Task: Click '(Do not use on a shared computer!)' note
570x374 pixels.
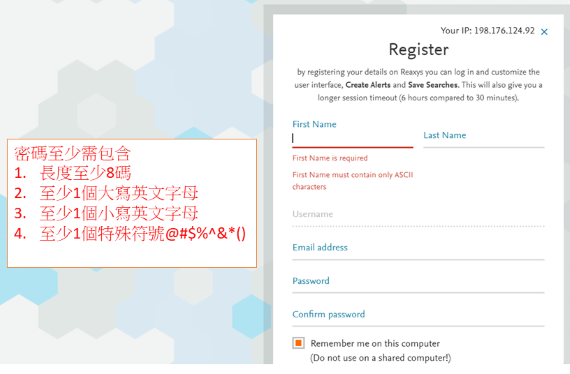Action: click(x=380, y=358)
